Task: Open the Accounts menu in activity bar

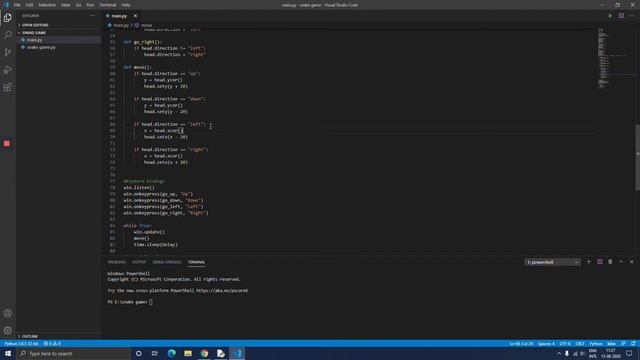Action: [7, 313]
